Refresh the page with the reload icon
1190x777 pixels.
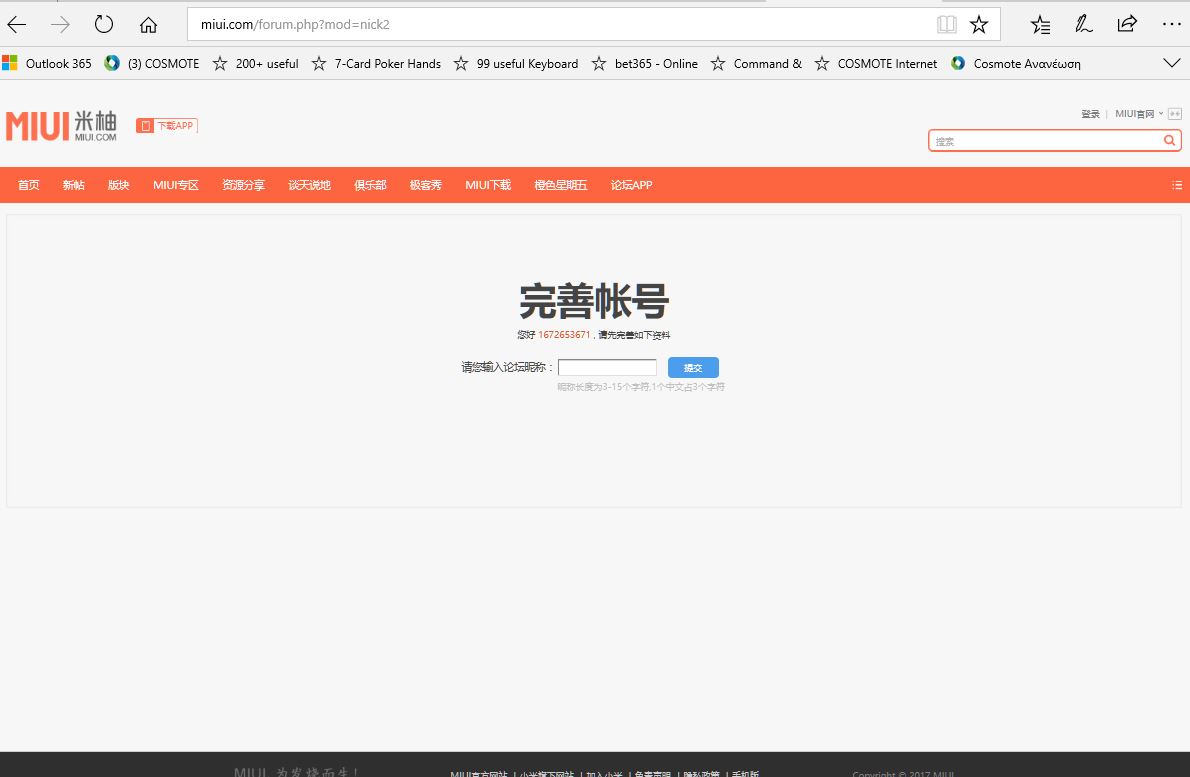coord(104,24)
